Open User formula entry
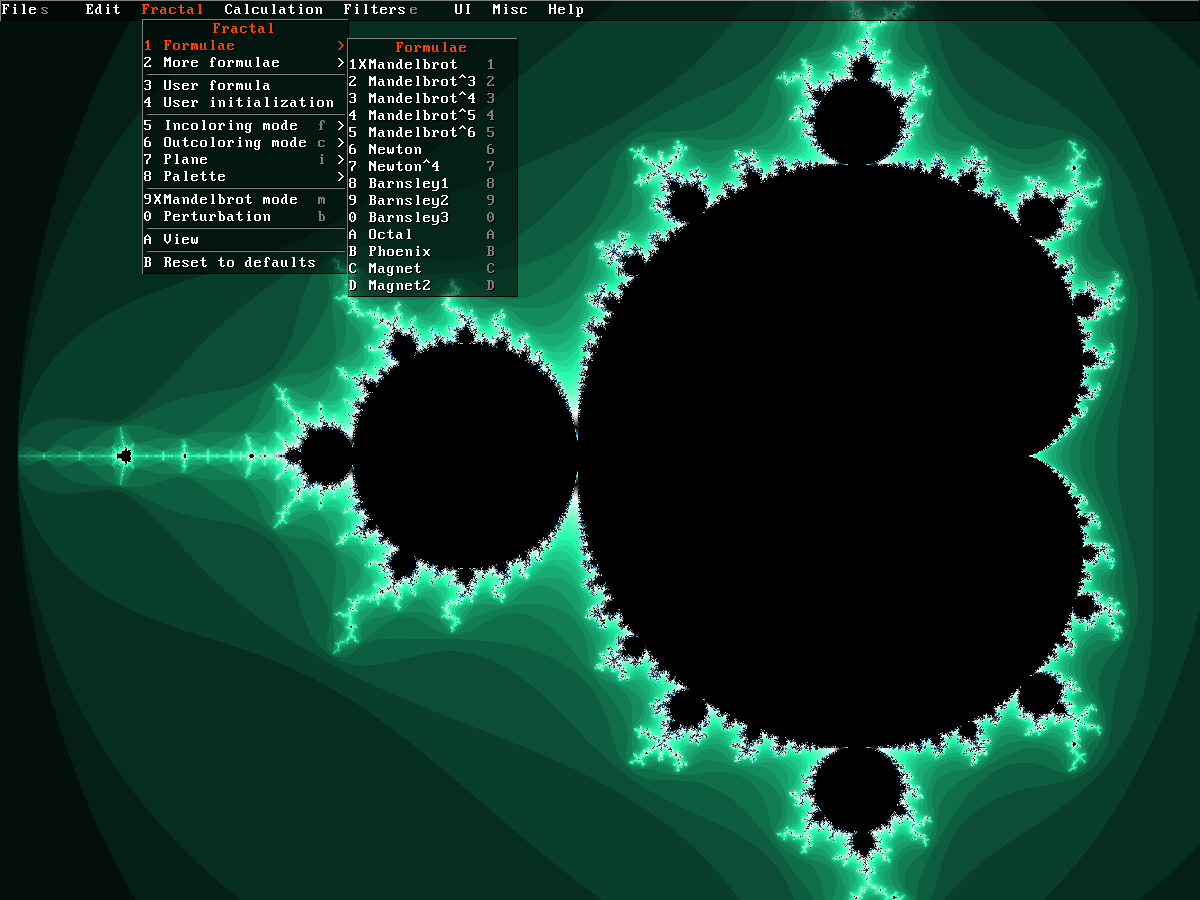 coord(216,86)
